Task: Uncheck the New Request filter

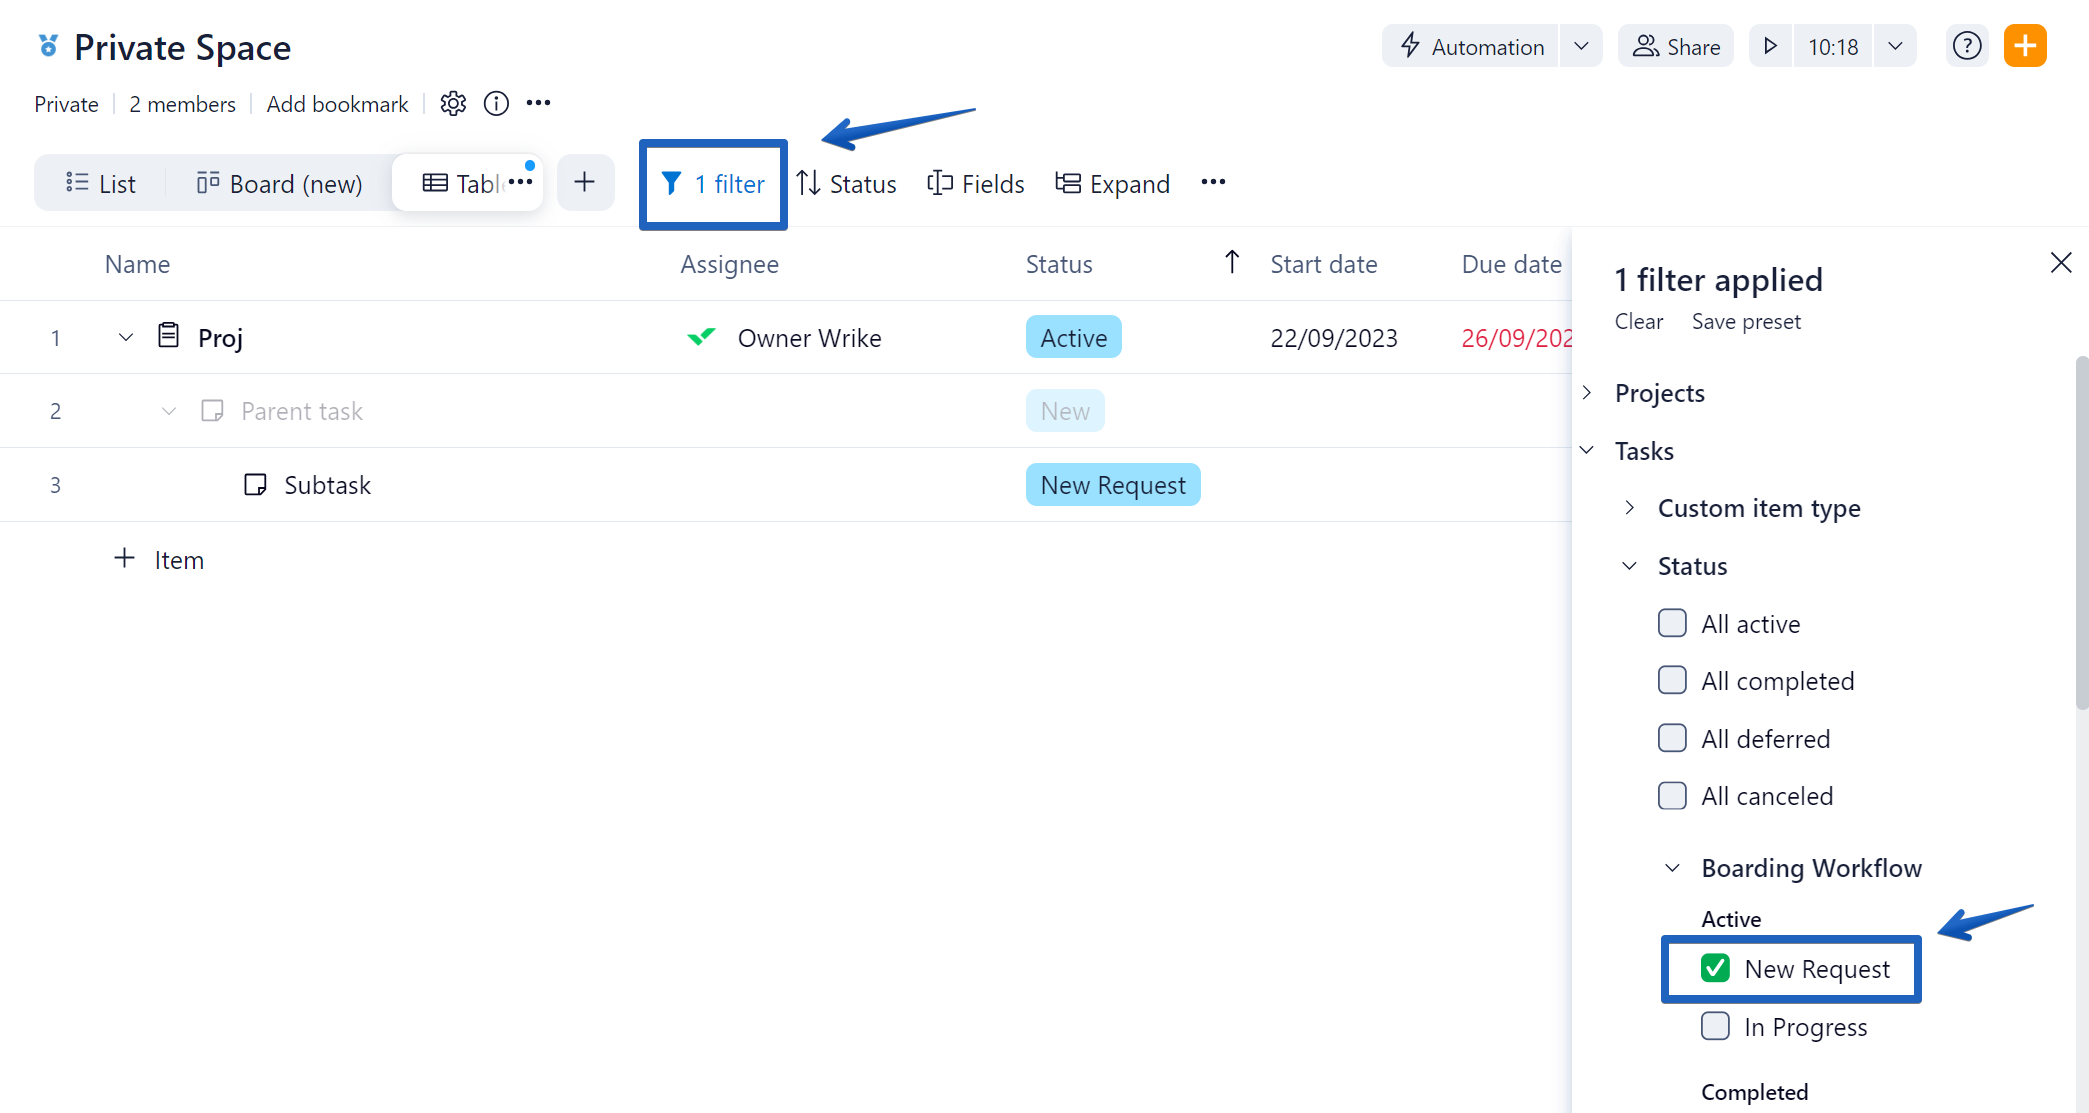Action: [x=1715, y=969]
